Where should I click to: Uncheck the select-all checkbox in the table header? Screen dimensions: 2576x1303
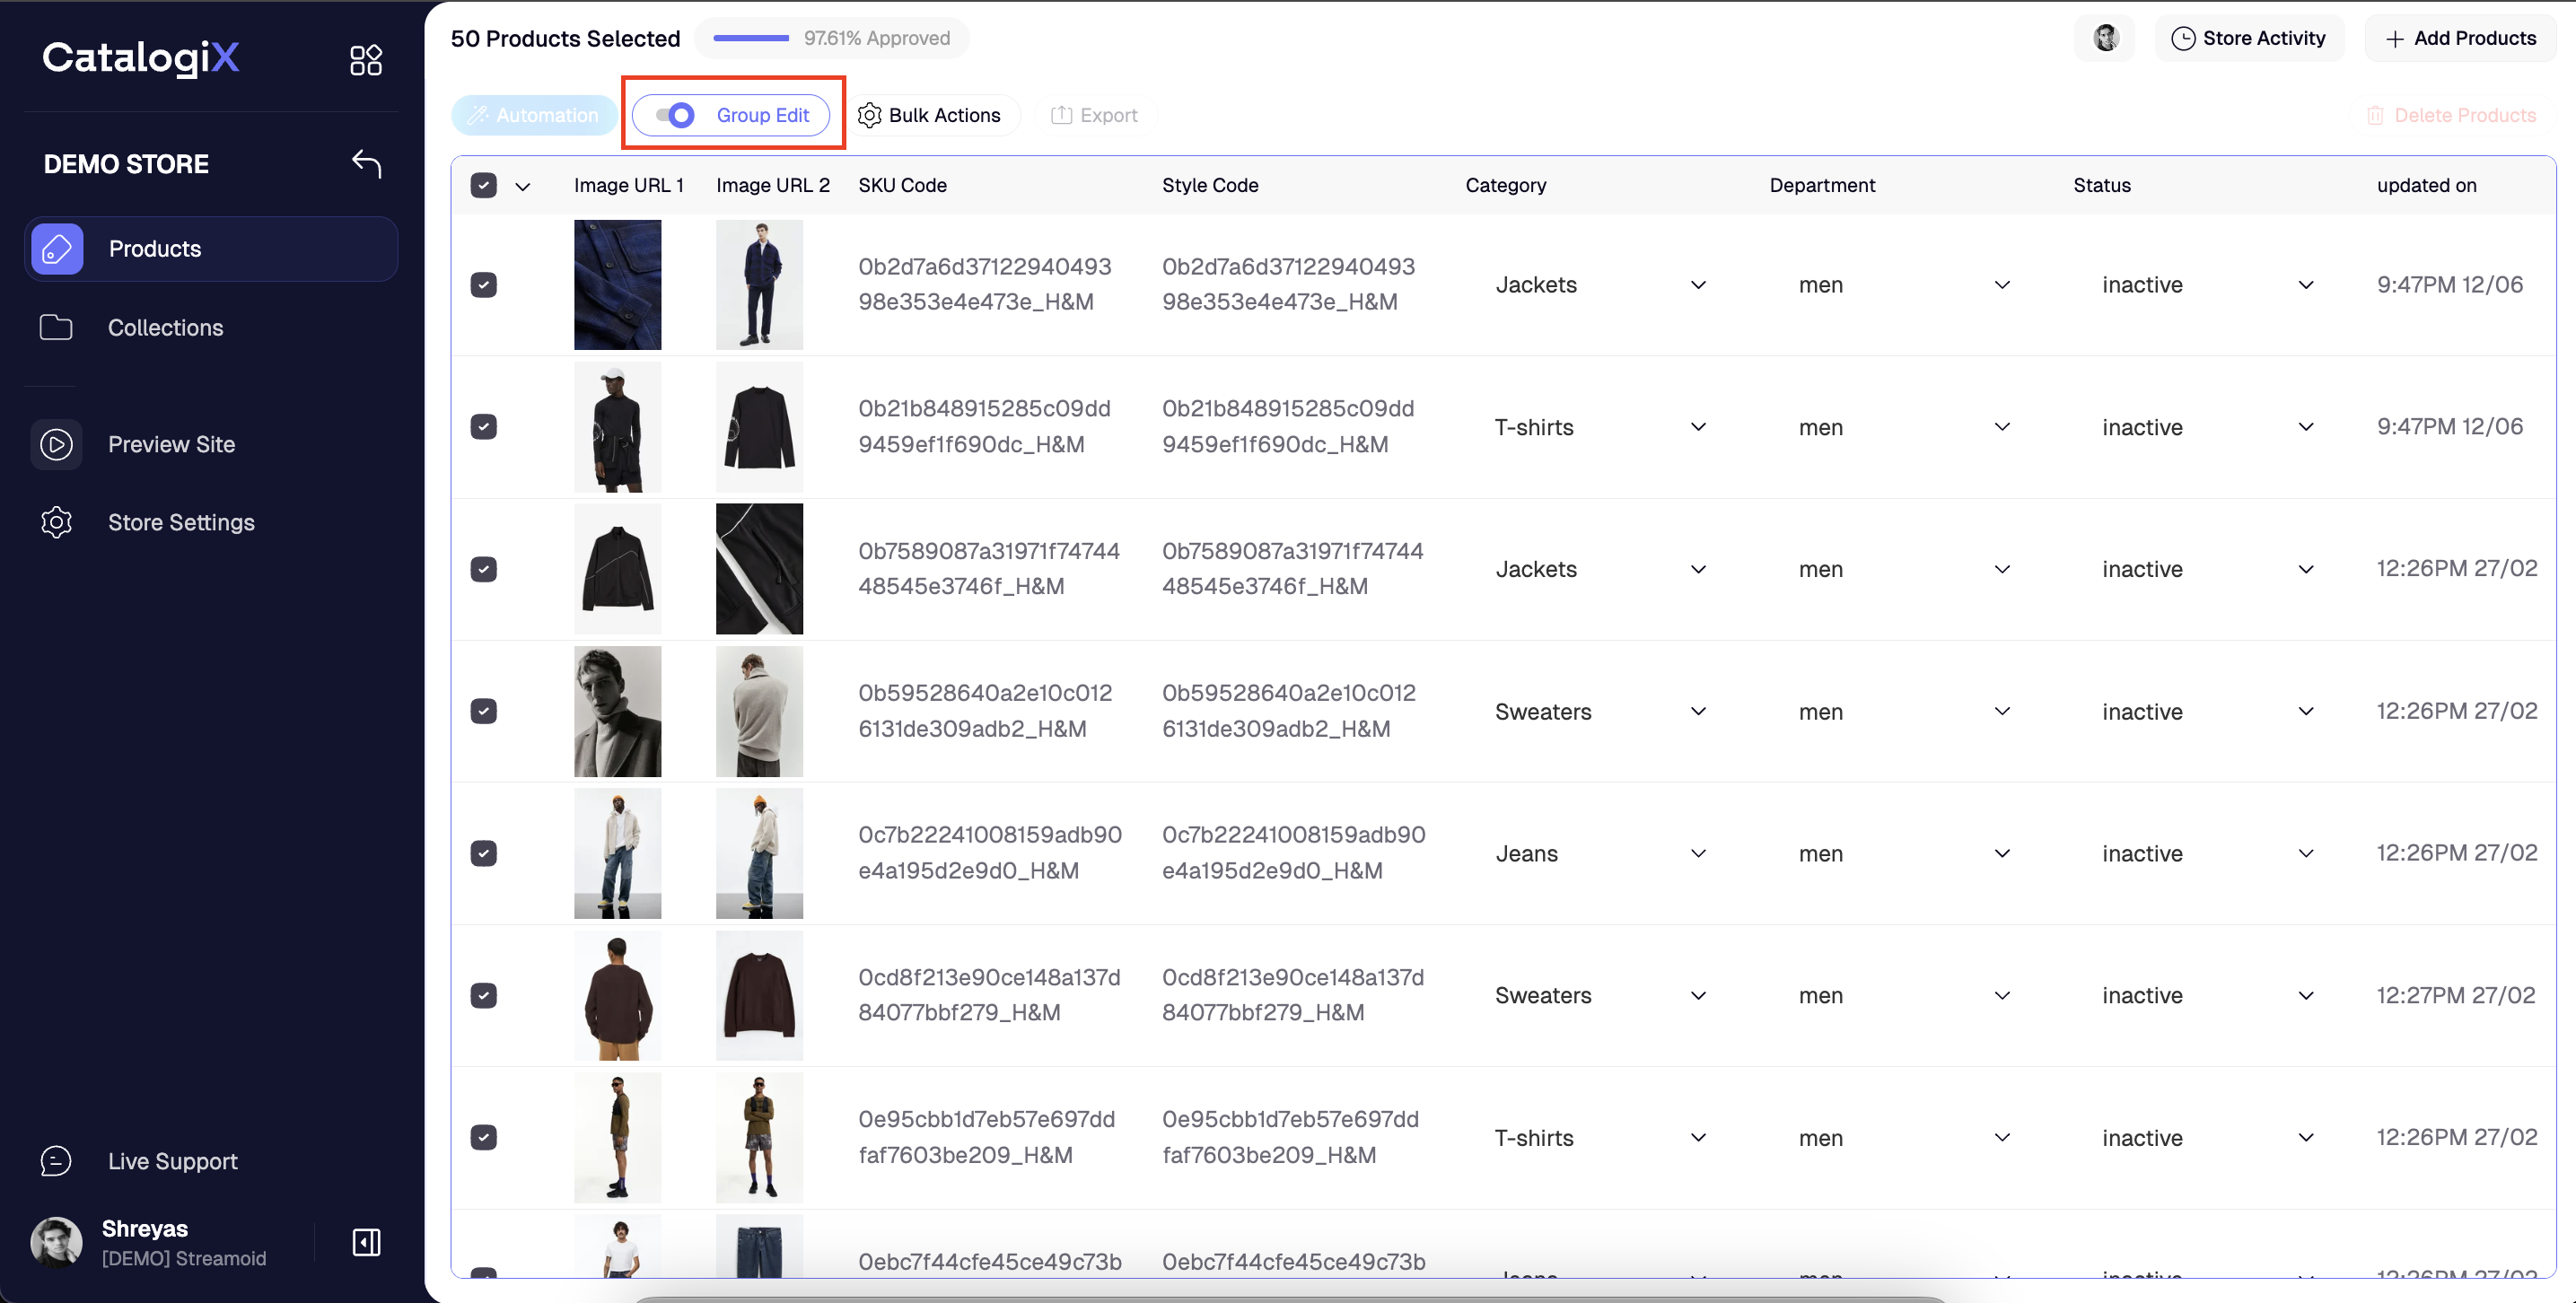pyautogui.click(x=483, y=185)
